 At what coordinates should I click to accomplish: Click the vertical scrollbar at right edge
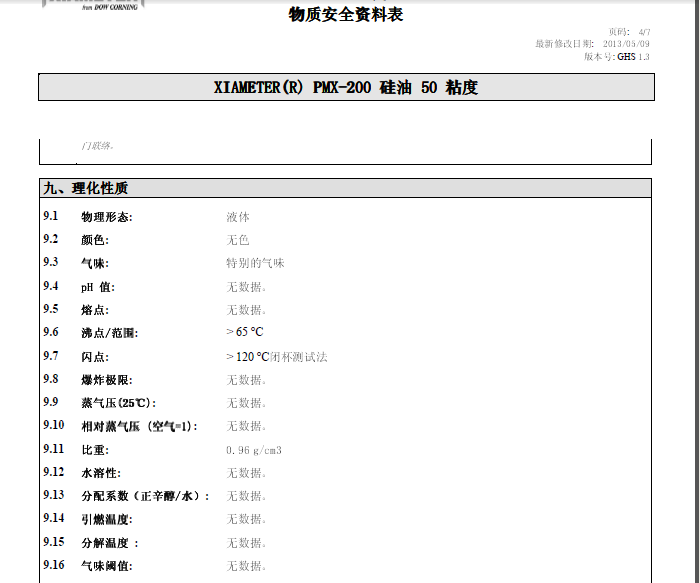pos(696,292)
